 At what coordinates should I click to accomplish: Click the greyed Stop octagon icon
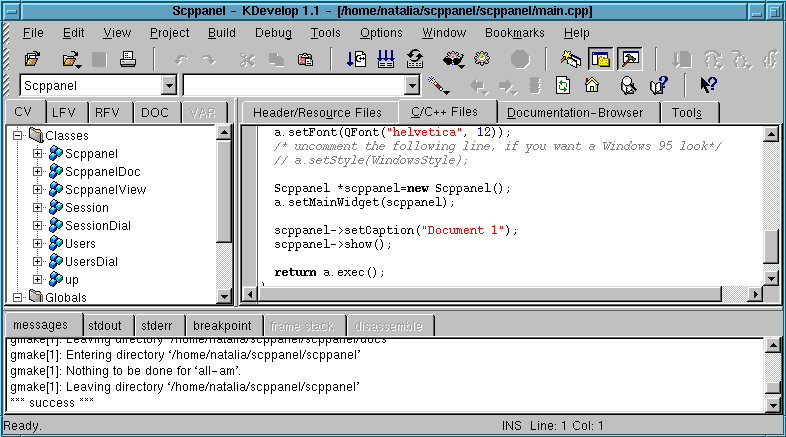[x=520, y=60]
